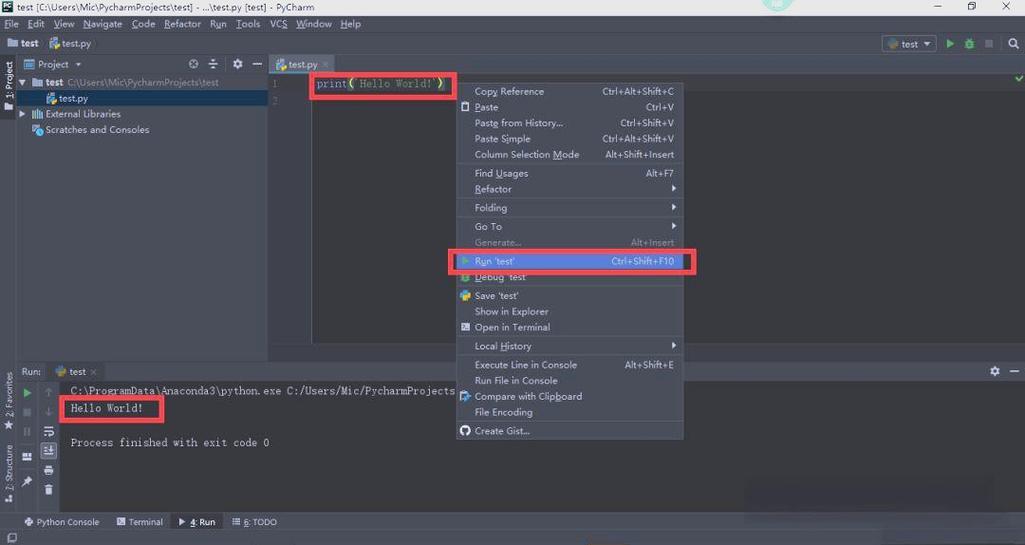
Task: Pin the Run tab with pin icon
Action: (x=27, y=481)
